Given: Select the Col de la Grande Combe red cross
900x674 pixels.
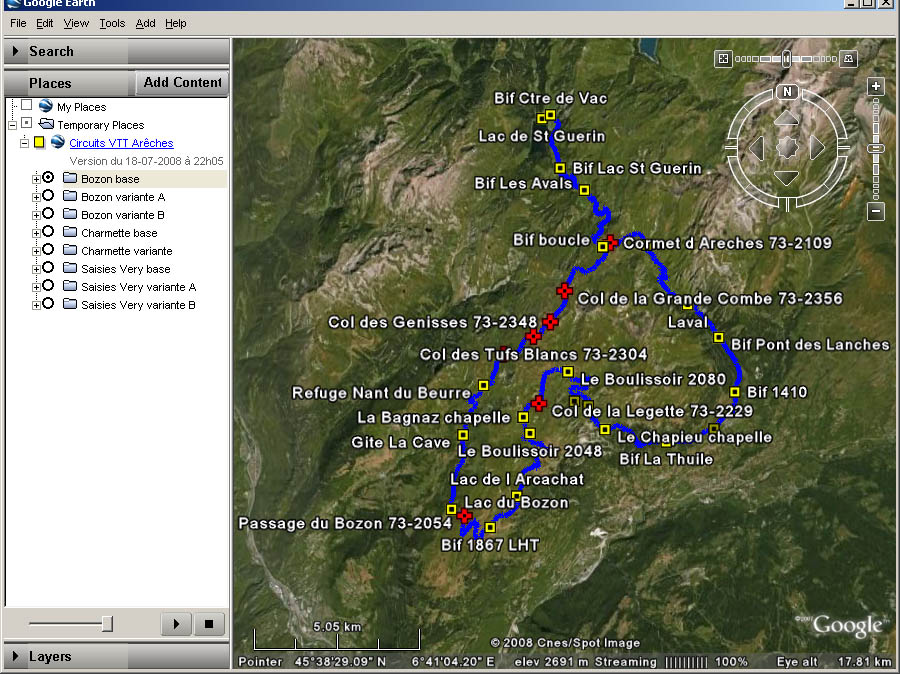Looking at the screenshot, I should 565,291.
